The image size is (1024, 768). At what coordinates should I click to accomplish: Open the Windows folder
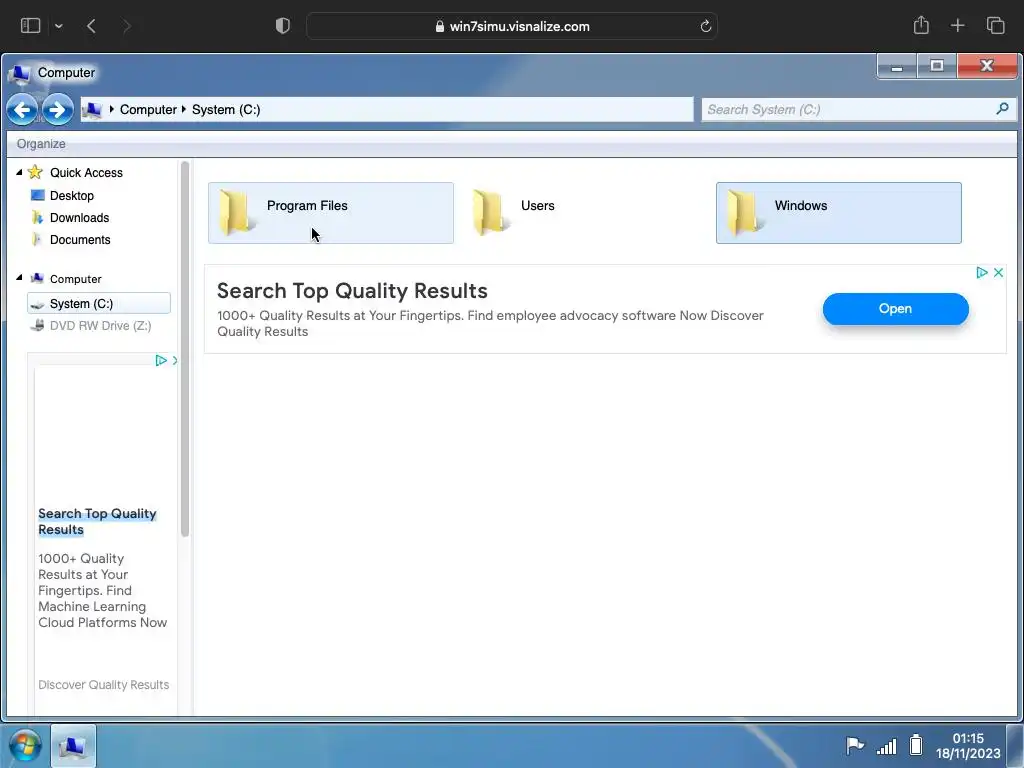839,213
